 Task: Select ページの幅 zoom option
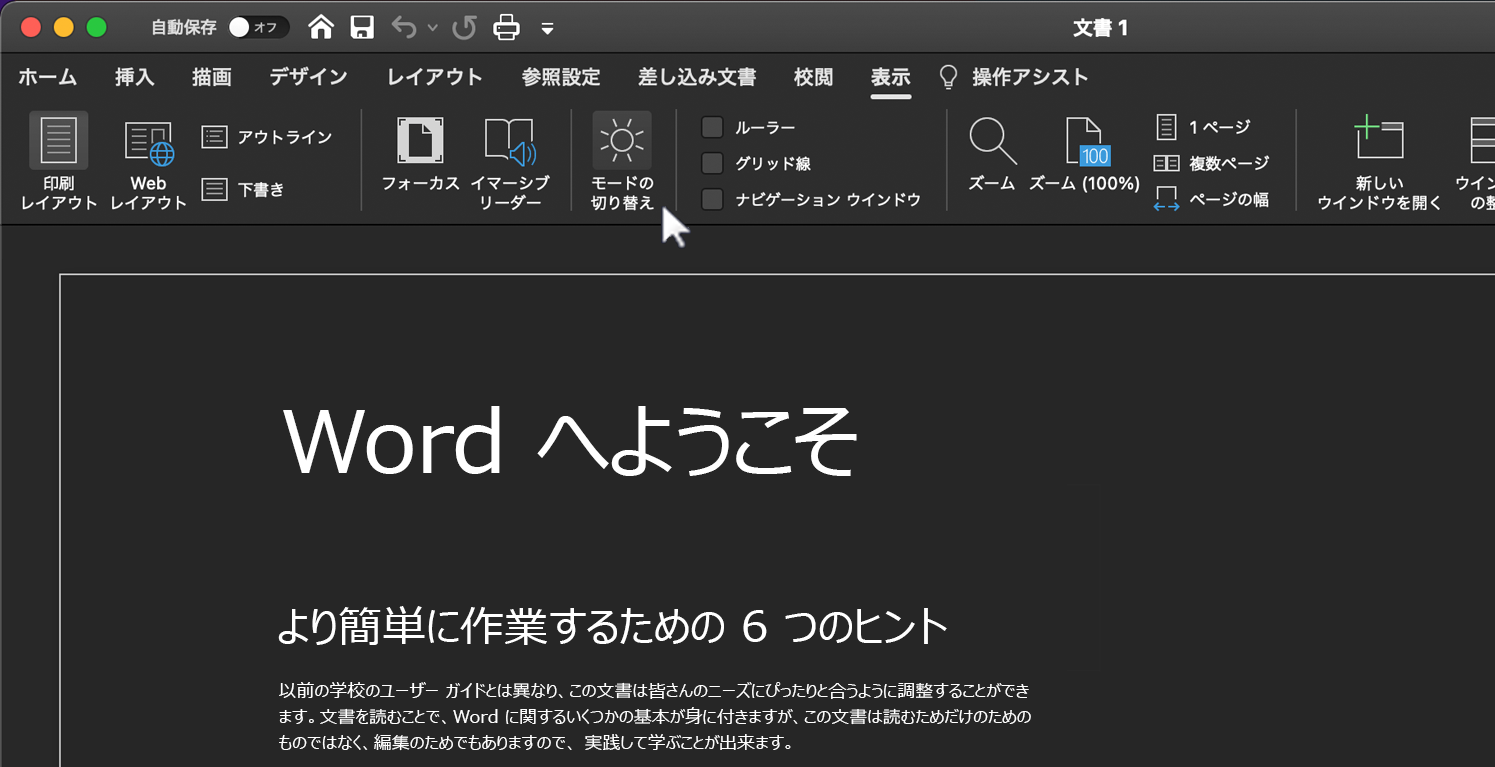tap(1211, 199)
